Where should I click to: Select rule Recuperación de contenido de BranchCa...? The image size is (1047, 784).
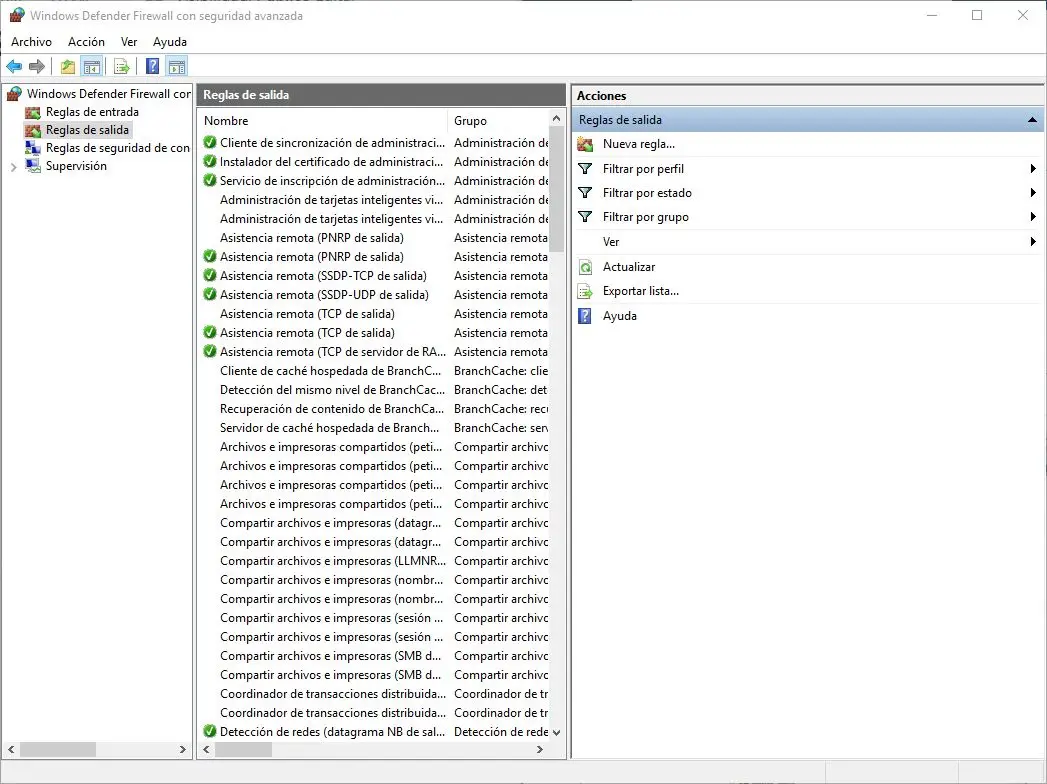coord(332,409)
